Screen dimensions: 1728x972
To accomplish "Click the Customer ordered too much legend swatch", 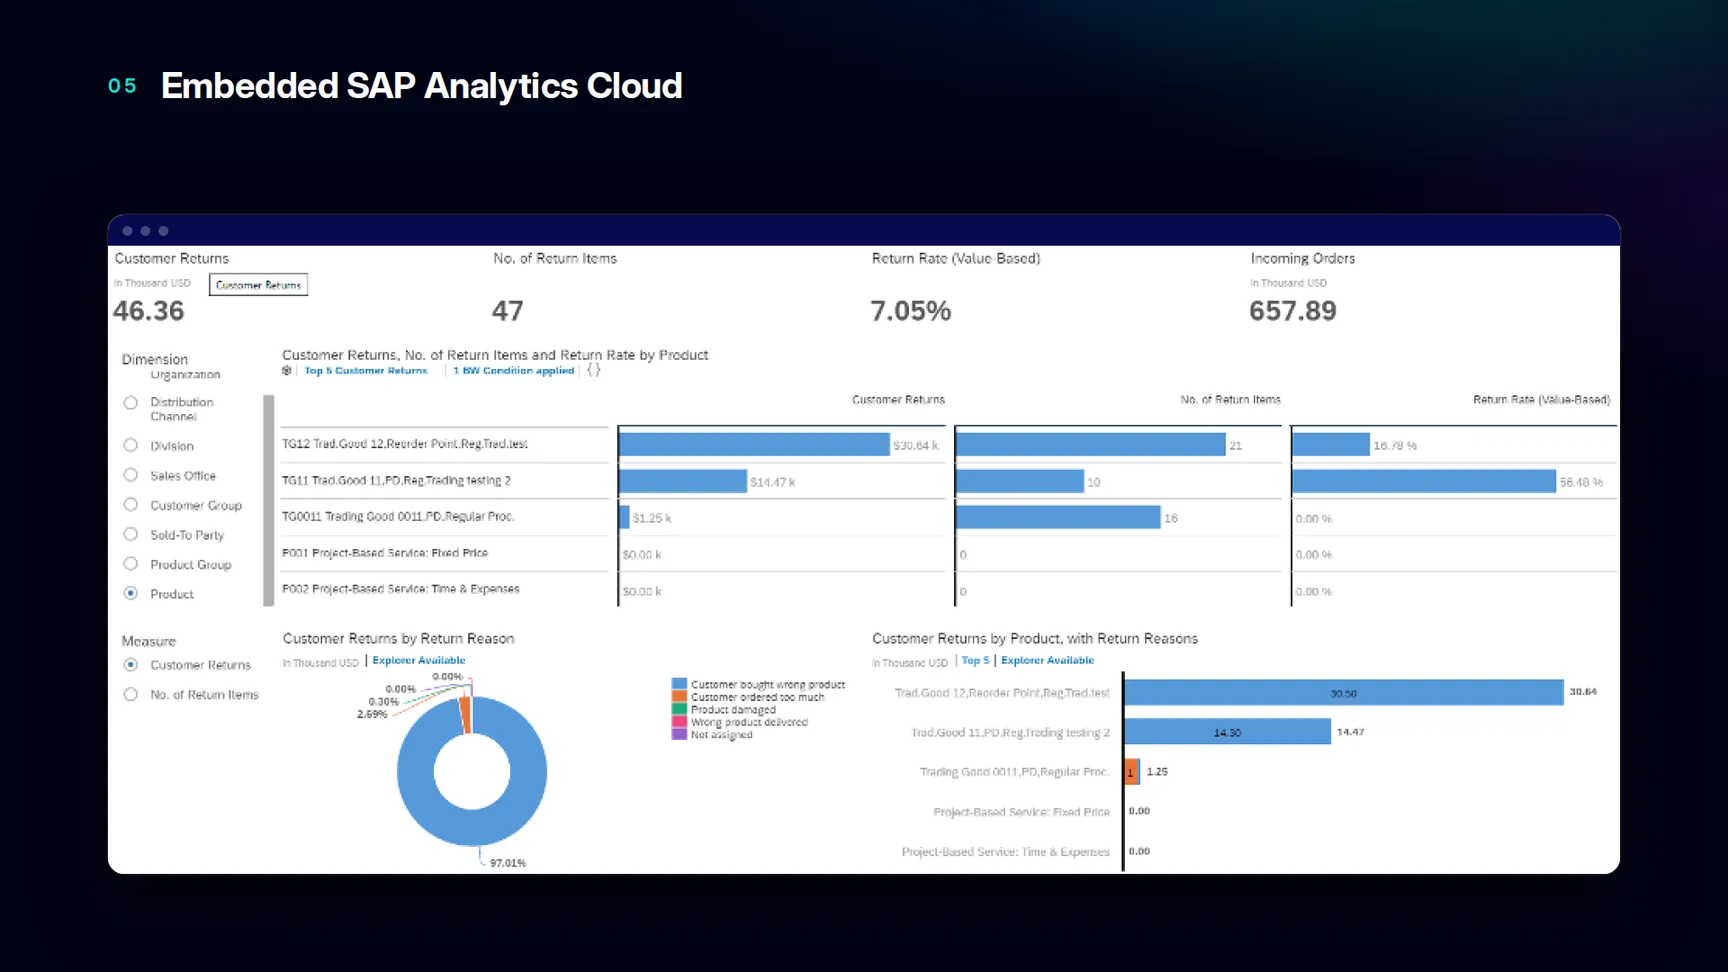I will [x=679, y=697].
